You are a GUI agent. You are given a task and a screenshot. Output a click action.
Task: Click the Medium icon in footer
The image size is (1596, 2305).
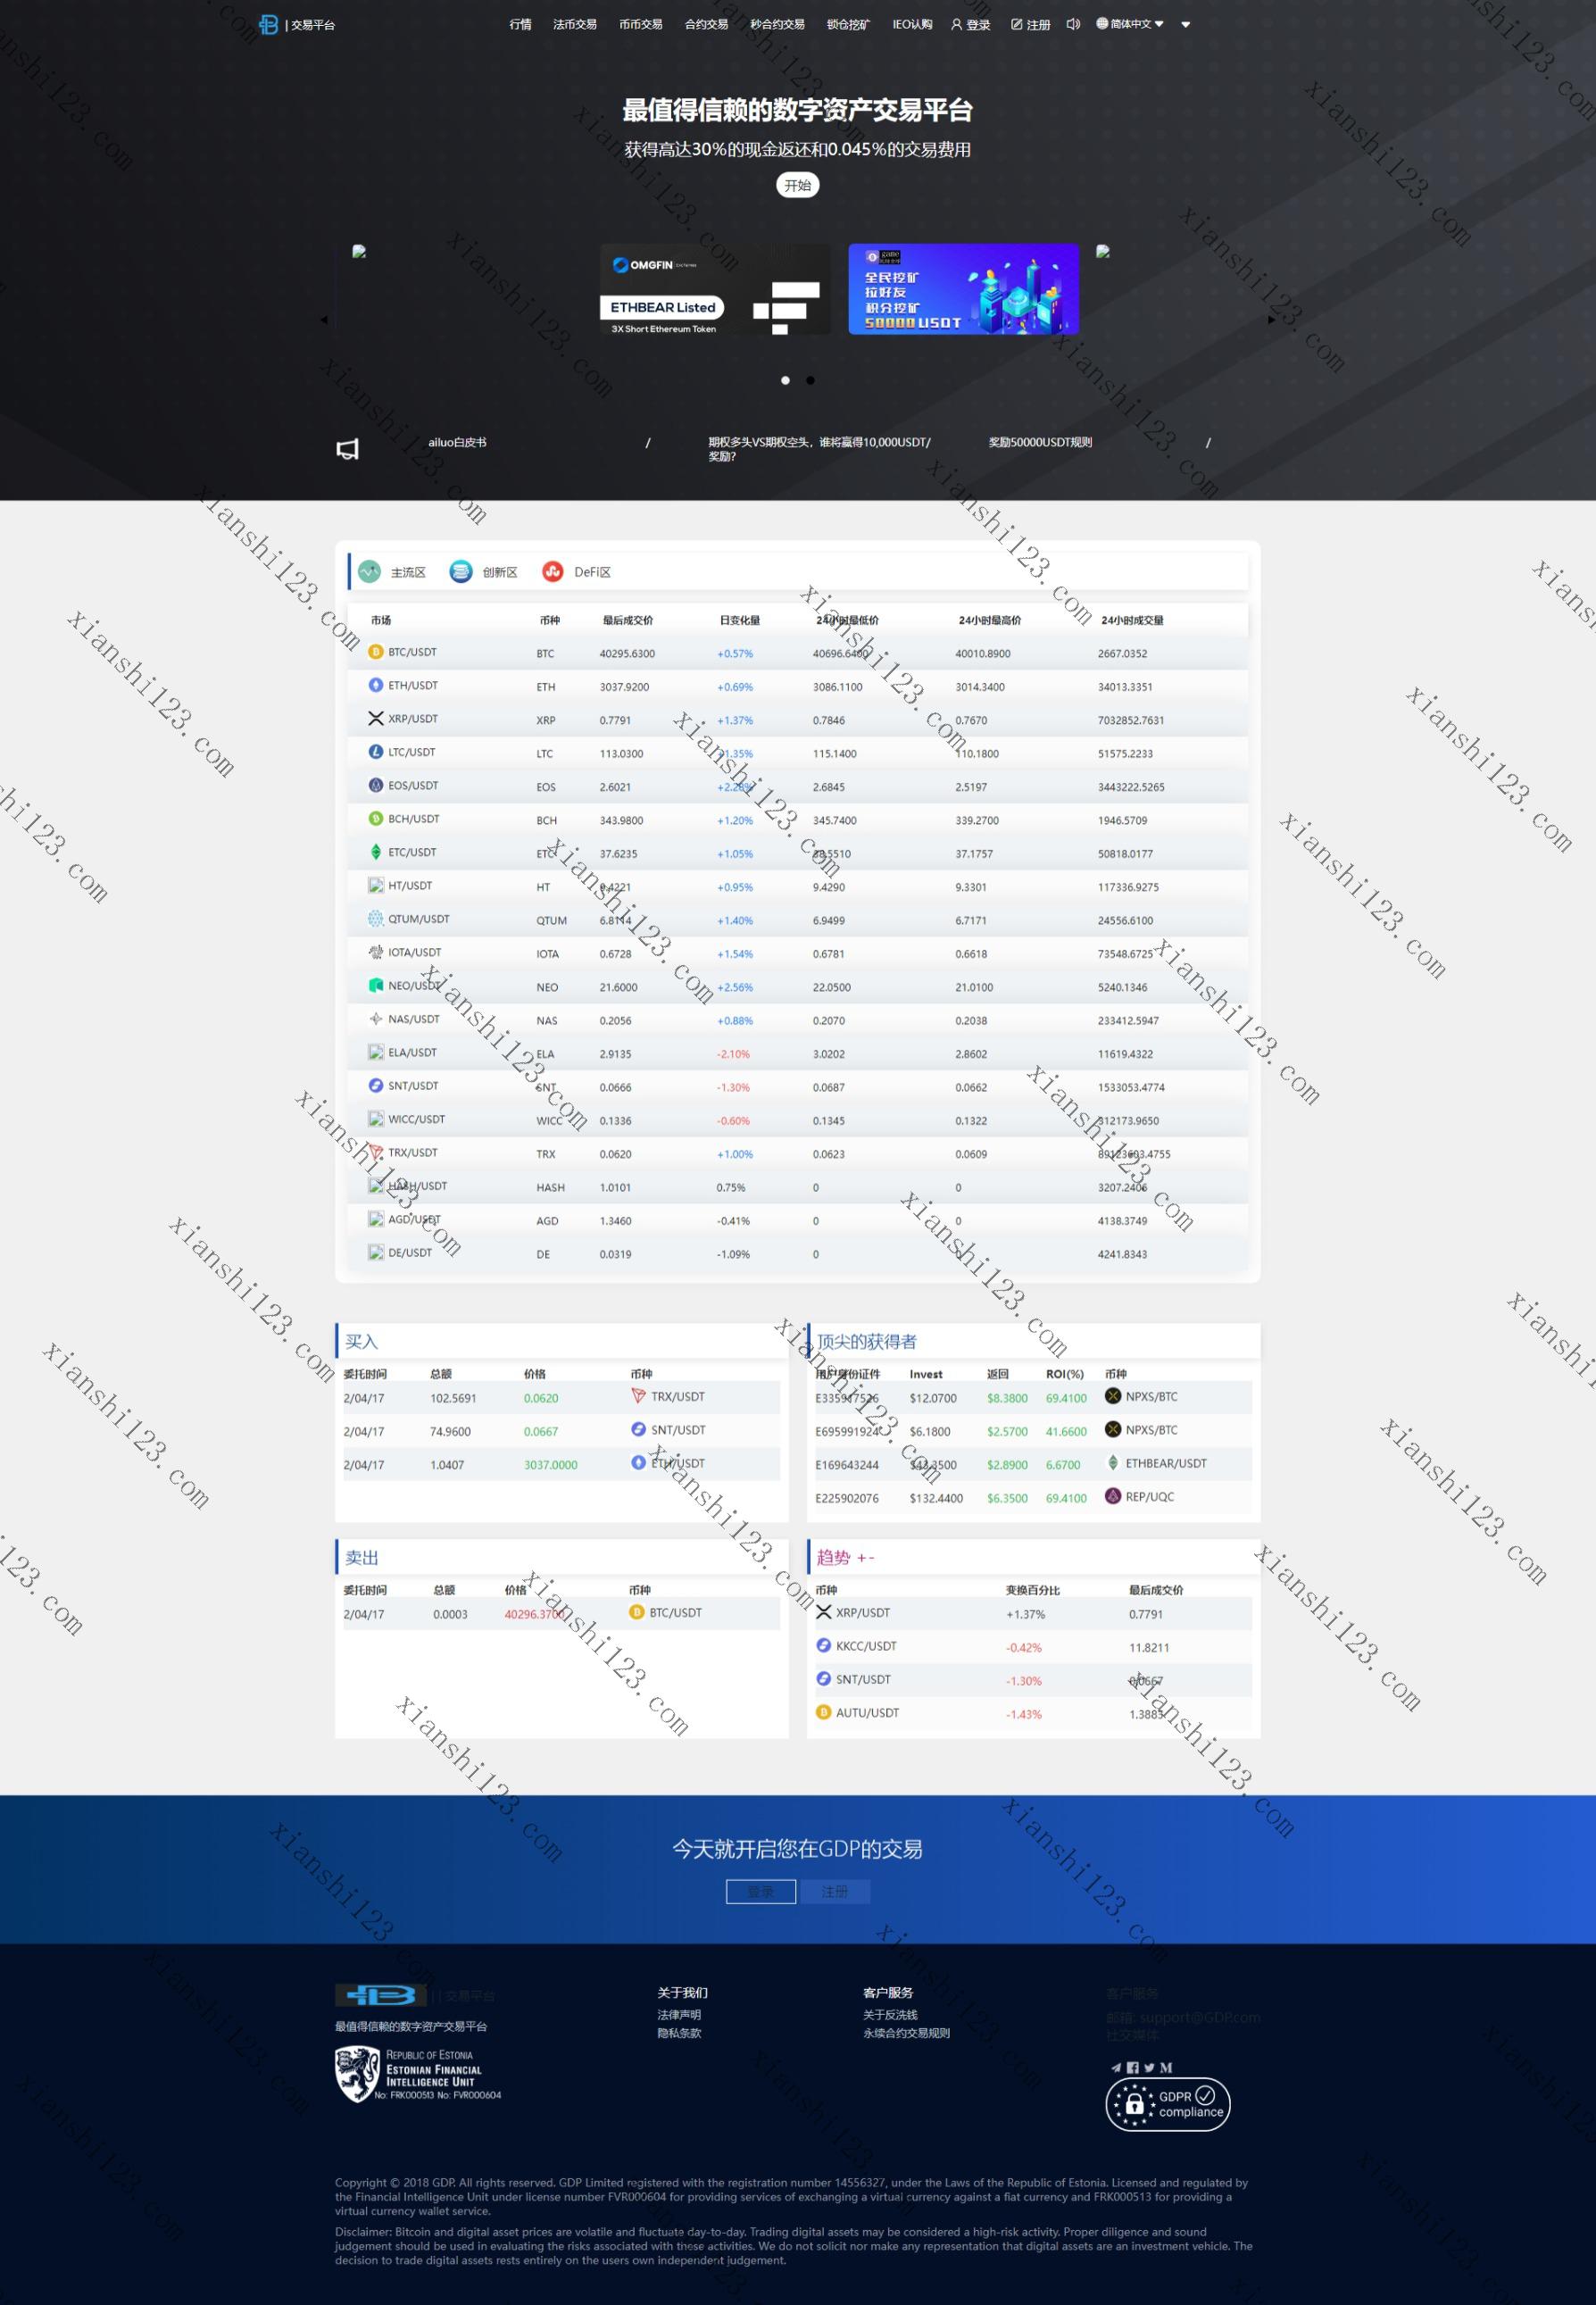pos(1166,2067)
